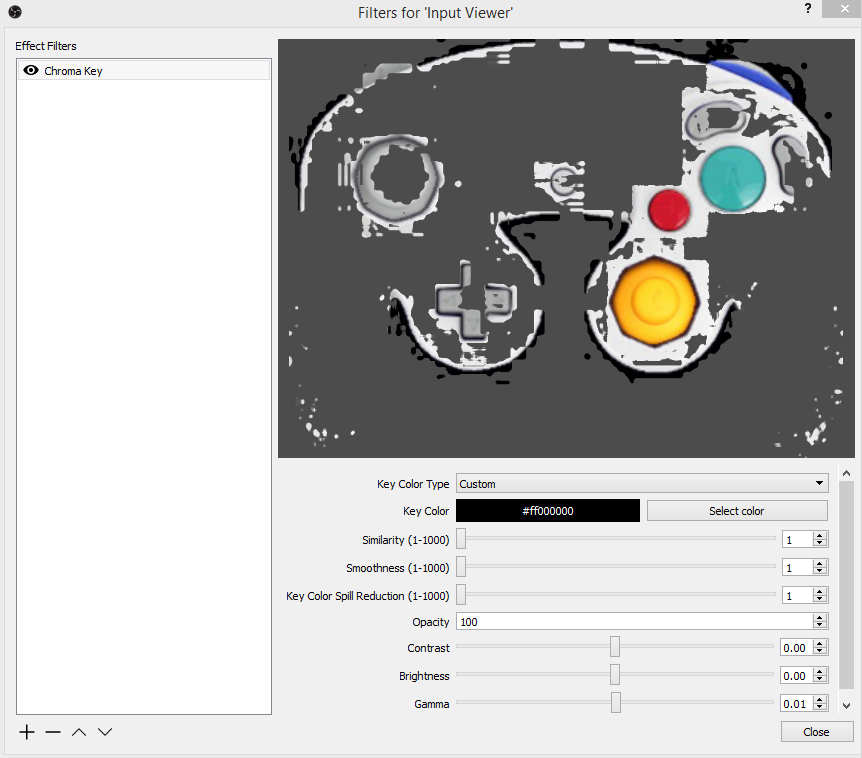Select the Chroma Key filter row

144,70
